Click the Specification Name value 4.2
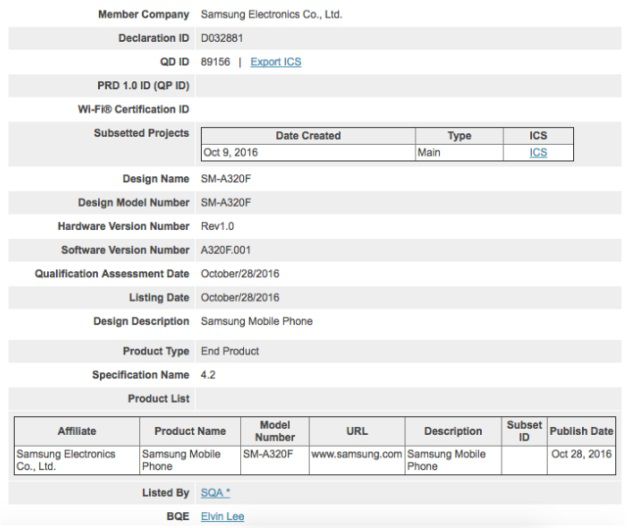This screenshot has width=630, height=528. coord(208,375)
